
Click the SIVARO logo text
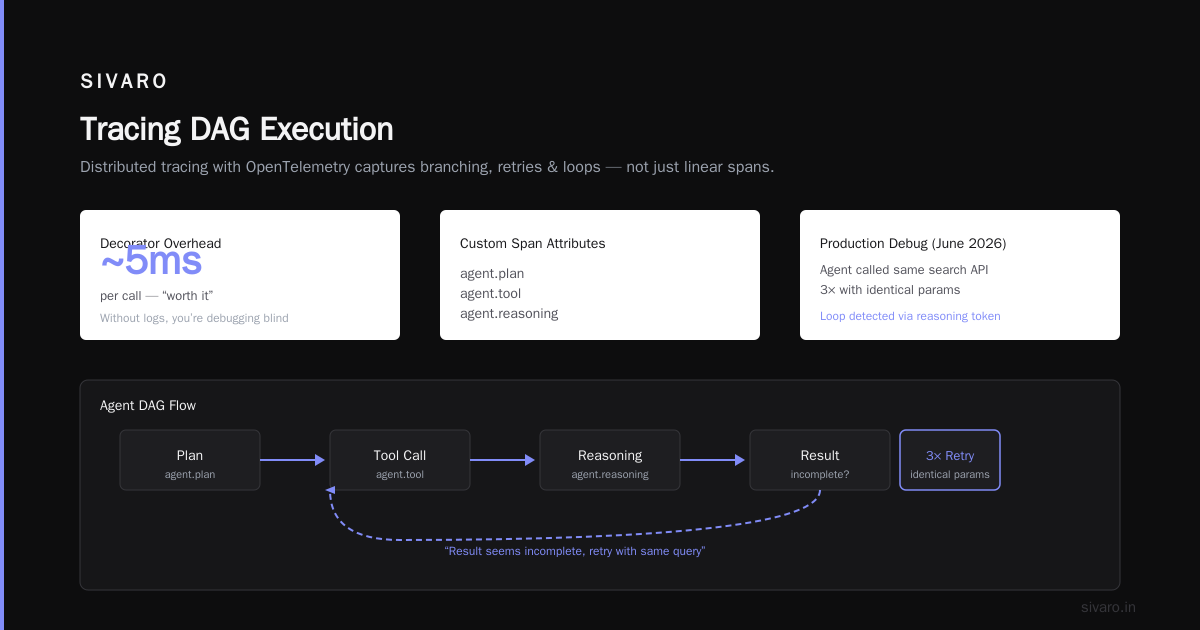(x=124, y=82)
